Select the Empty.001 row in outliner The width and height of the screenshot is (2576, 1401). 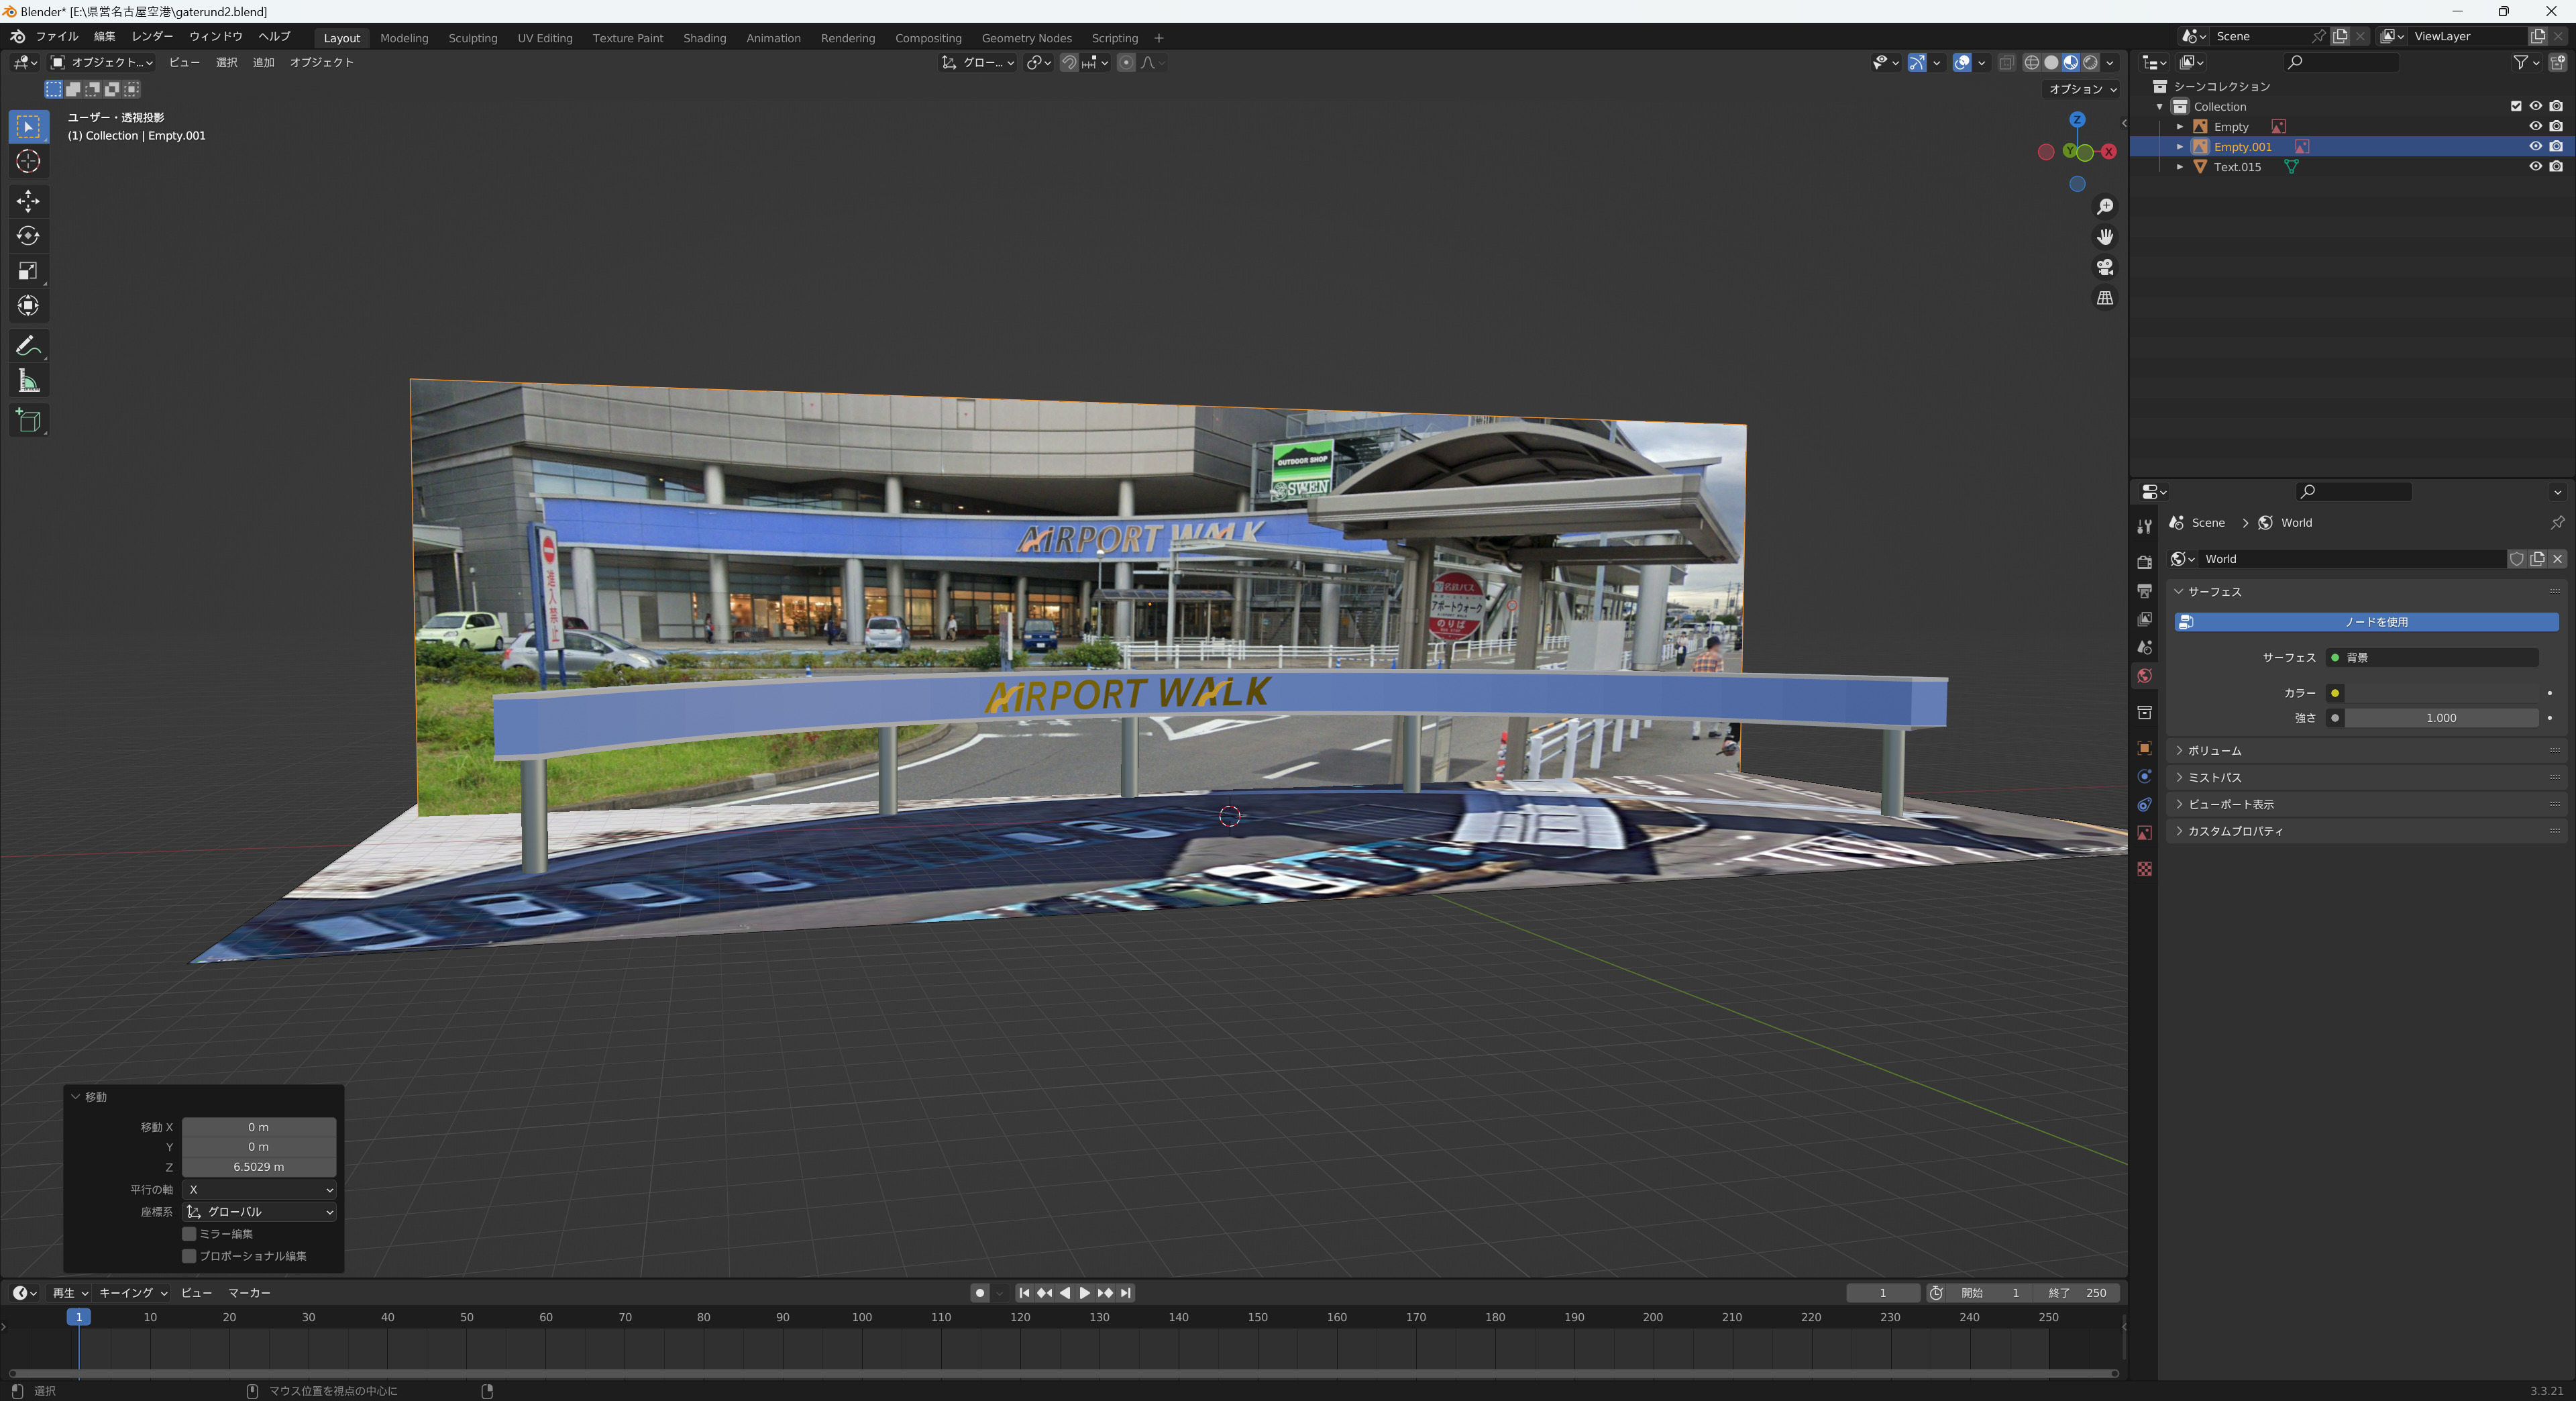(2352, 147)
